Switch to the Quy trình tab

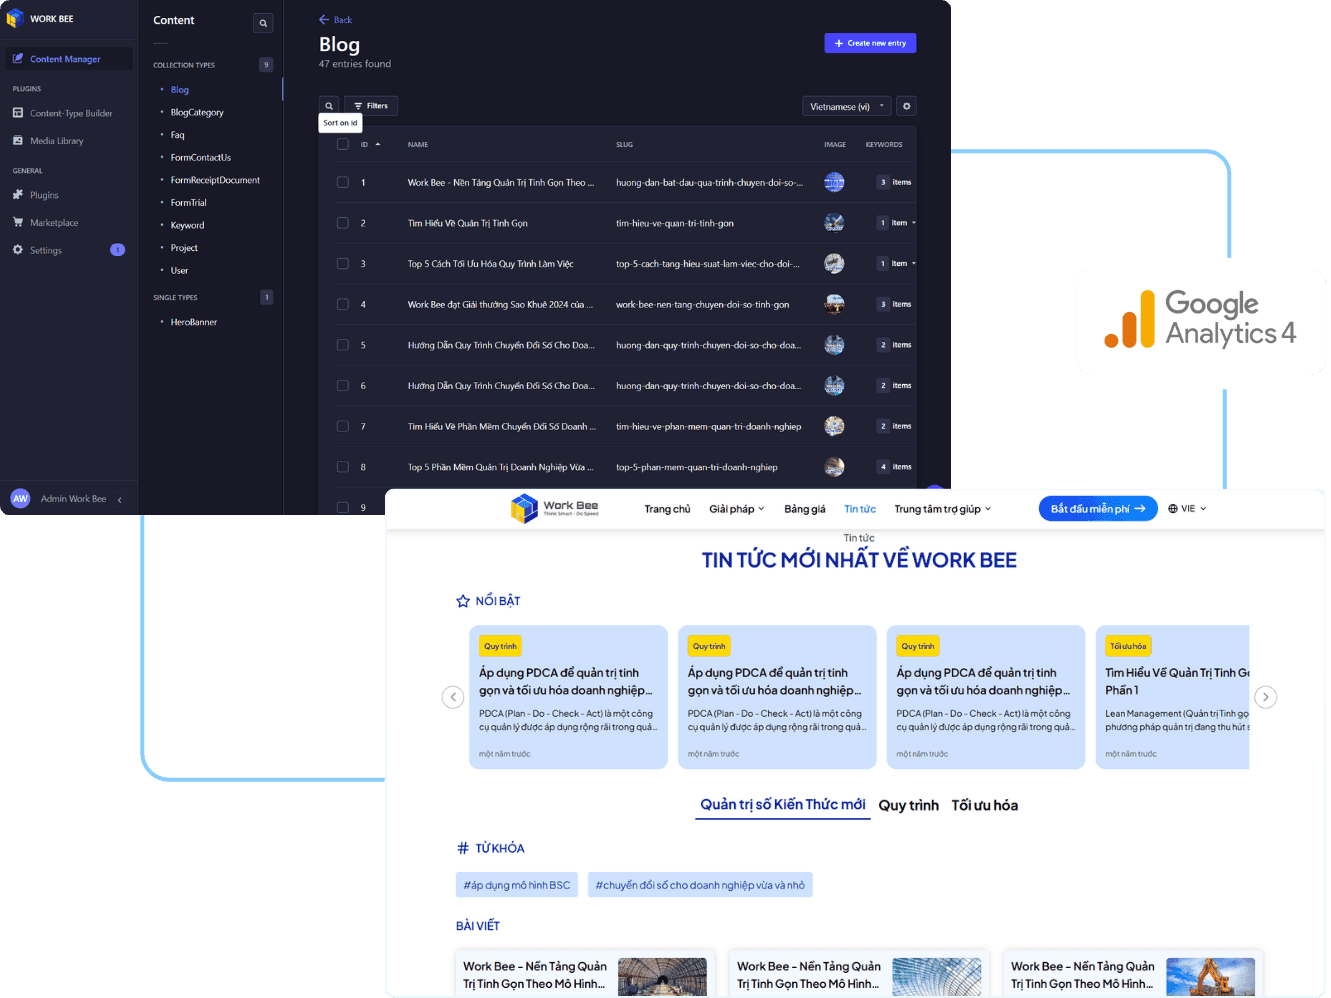click(908, 806)
